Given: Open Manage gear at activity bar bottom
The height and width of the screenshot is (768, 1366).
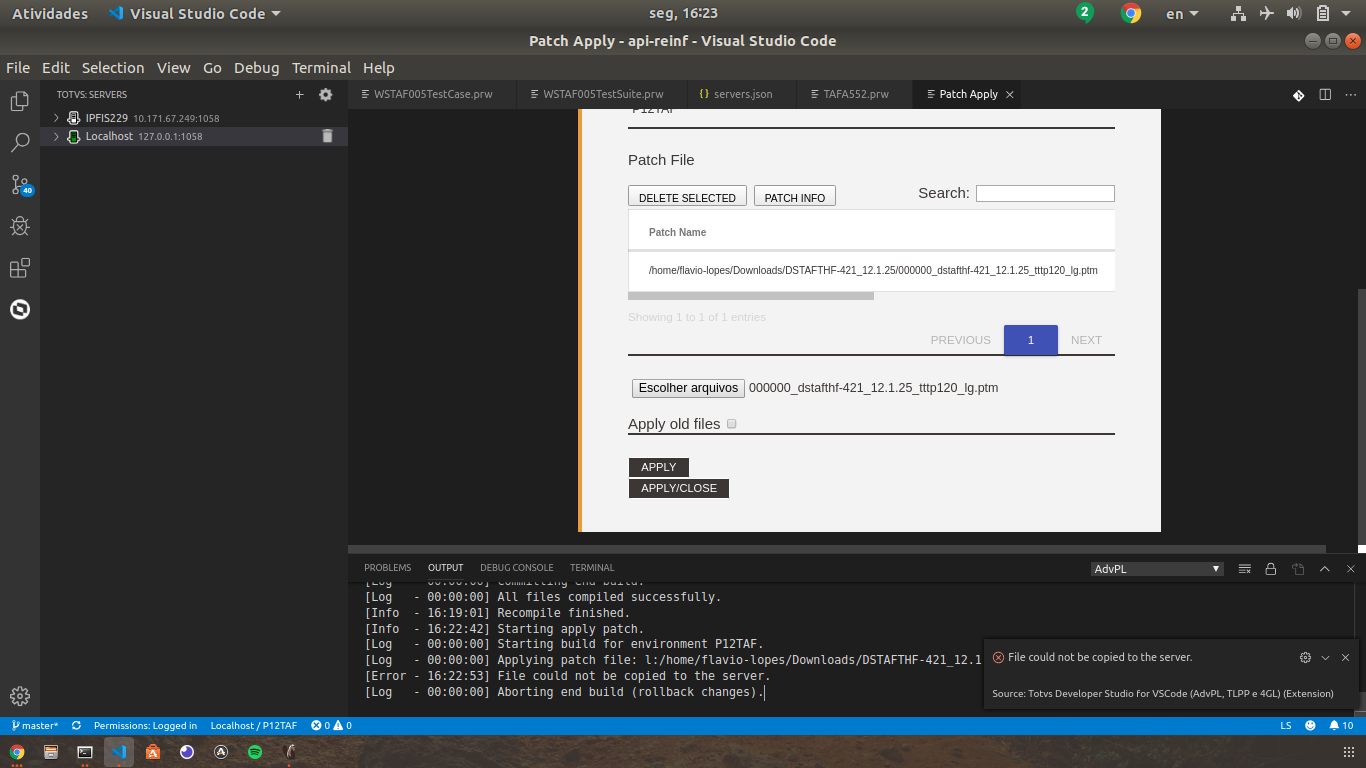Looking at the screenshot, I should coord(19,696).
